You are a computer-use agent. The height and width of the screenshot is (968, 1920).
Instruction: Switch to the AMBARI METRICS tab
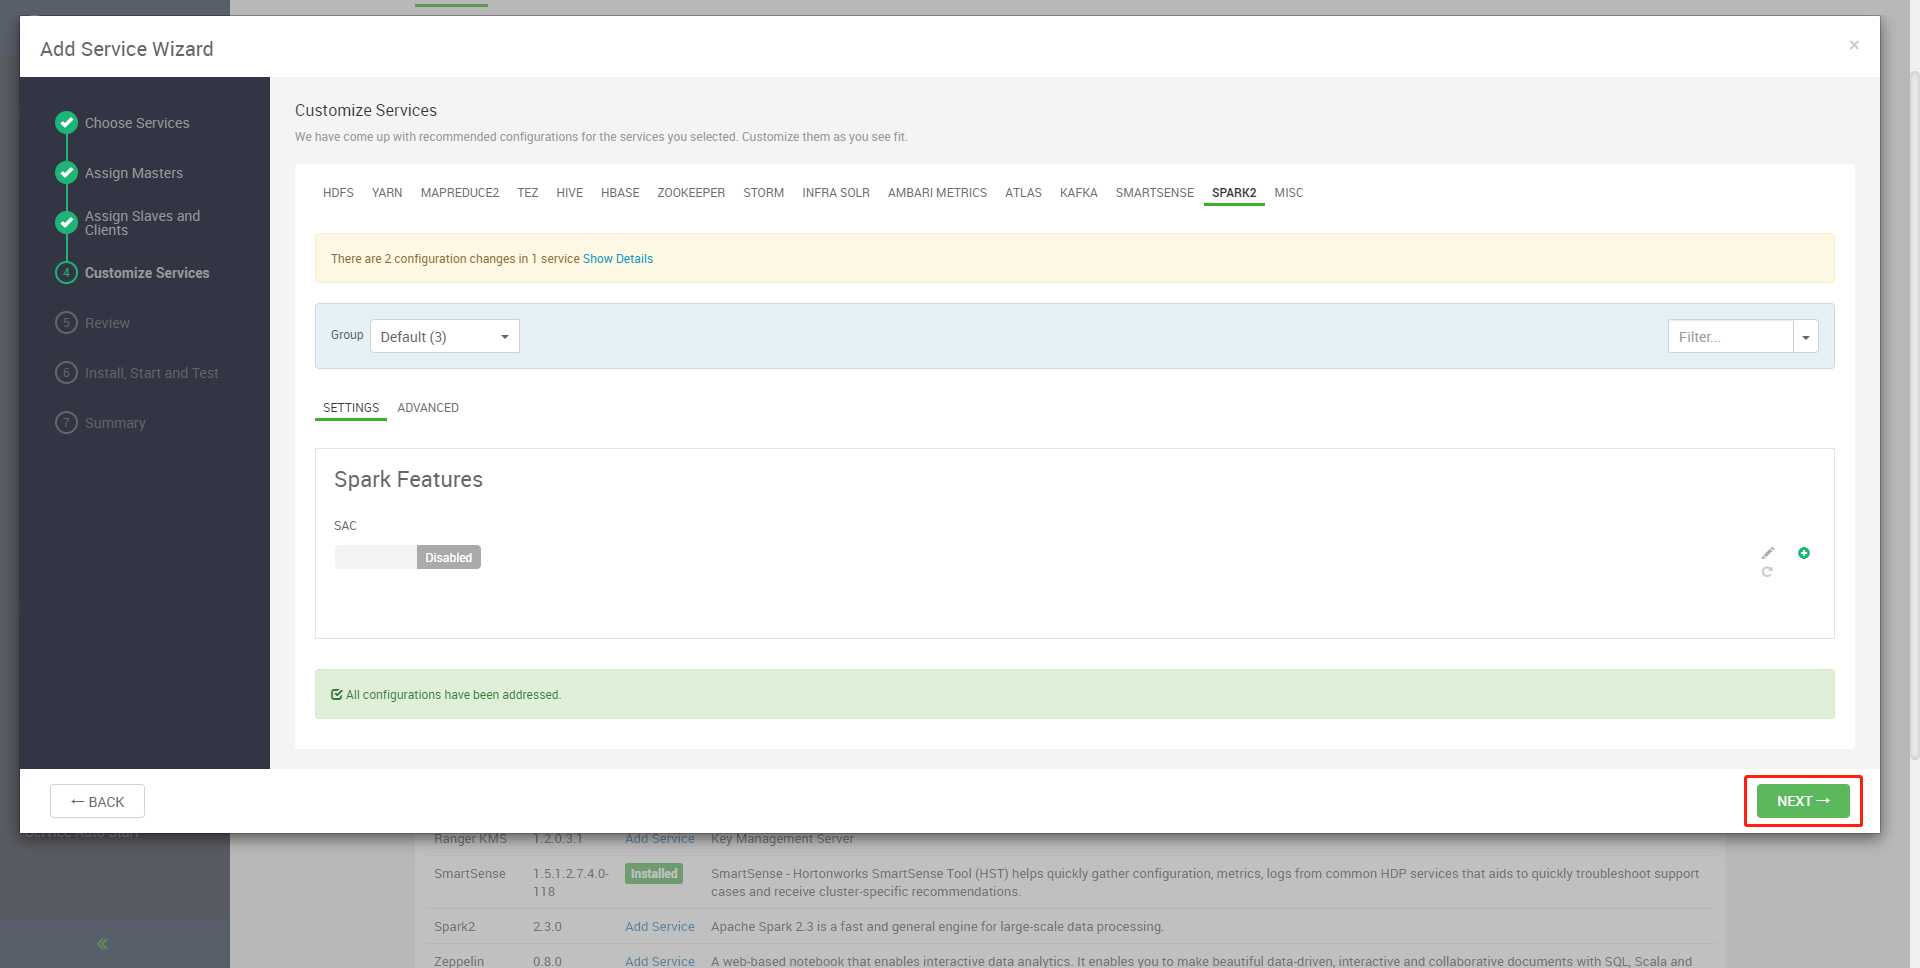tap(937, 193)
